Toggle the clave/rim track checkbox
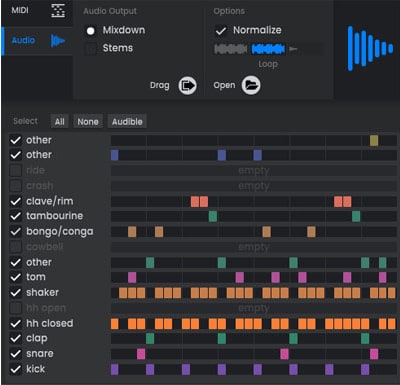This screenshot has height=385, width=400. 15,201
